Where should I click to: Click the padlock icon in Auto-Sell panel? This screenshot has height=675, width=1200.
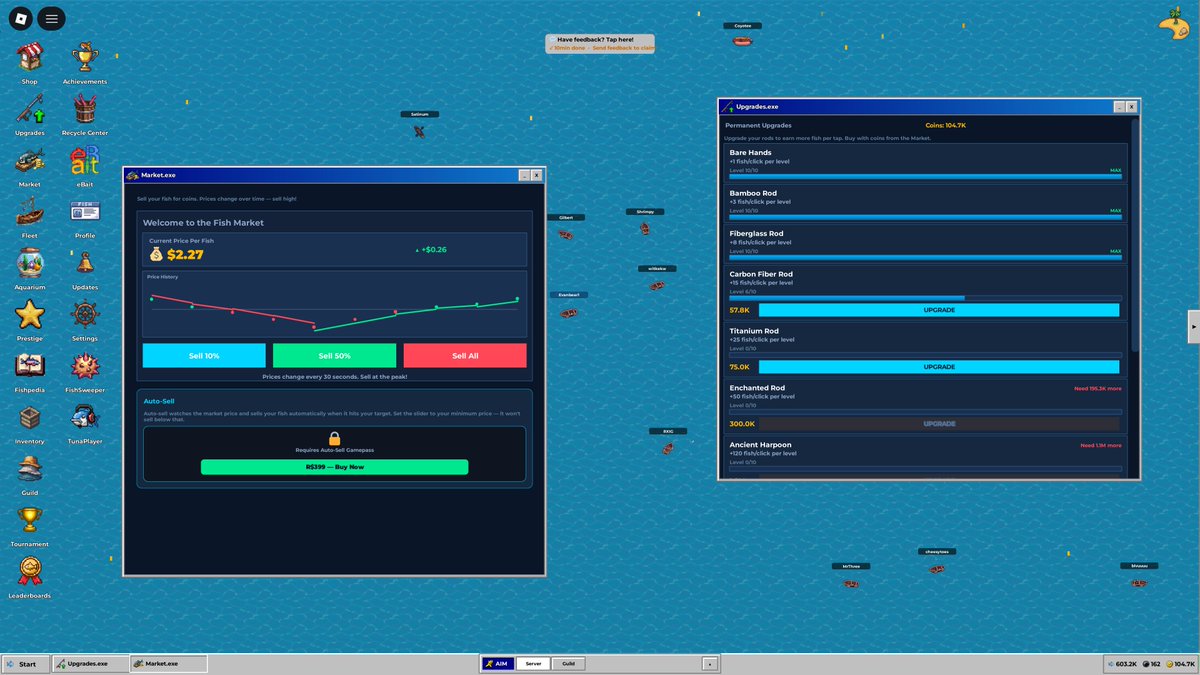[x=334, y=438]
